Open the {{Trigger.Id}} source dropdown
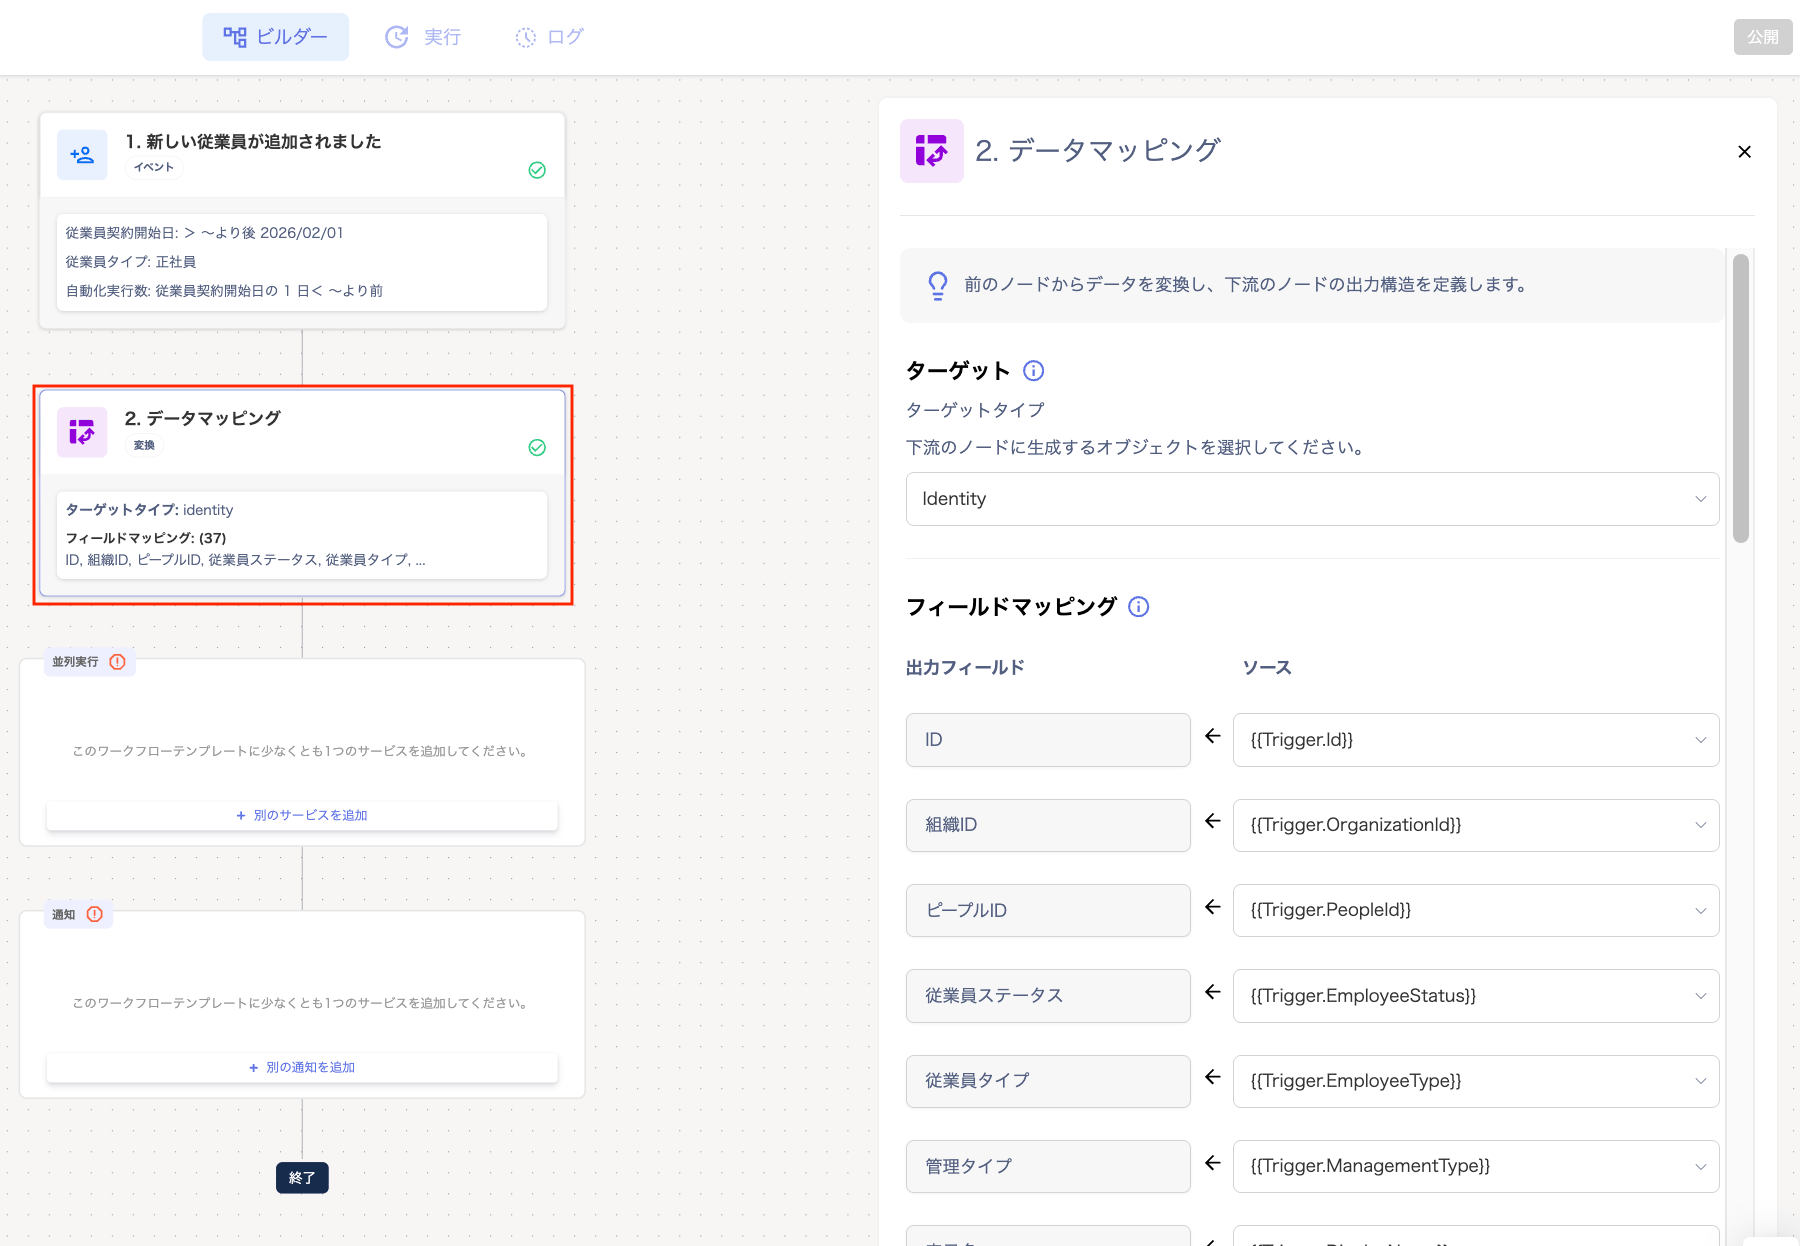 (1476, 740)
